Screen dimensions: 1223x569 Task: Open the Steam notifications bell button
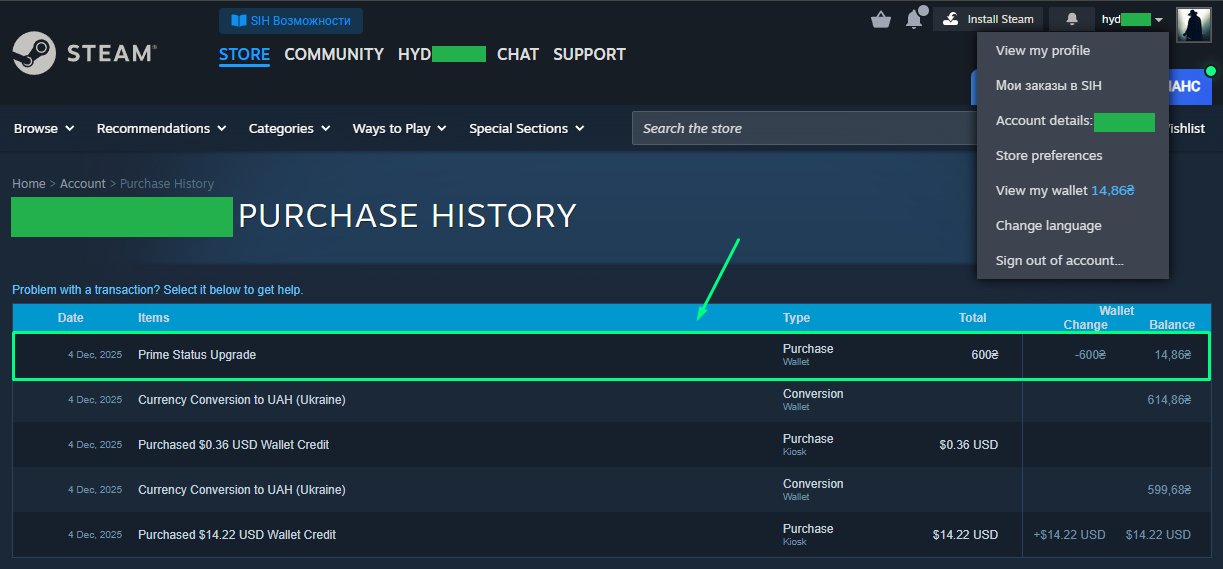tap(1073, 19)
